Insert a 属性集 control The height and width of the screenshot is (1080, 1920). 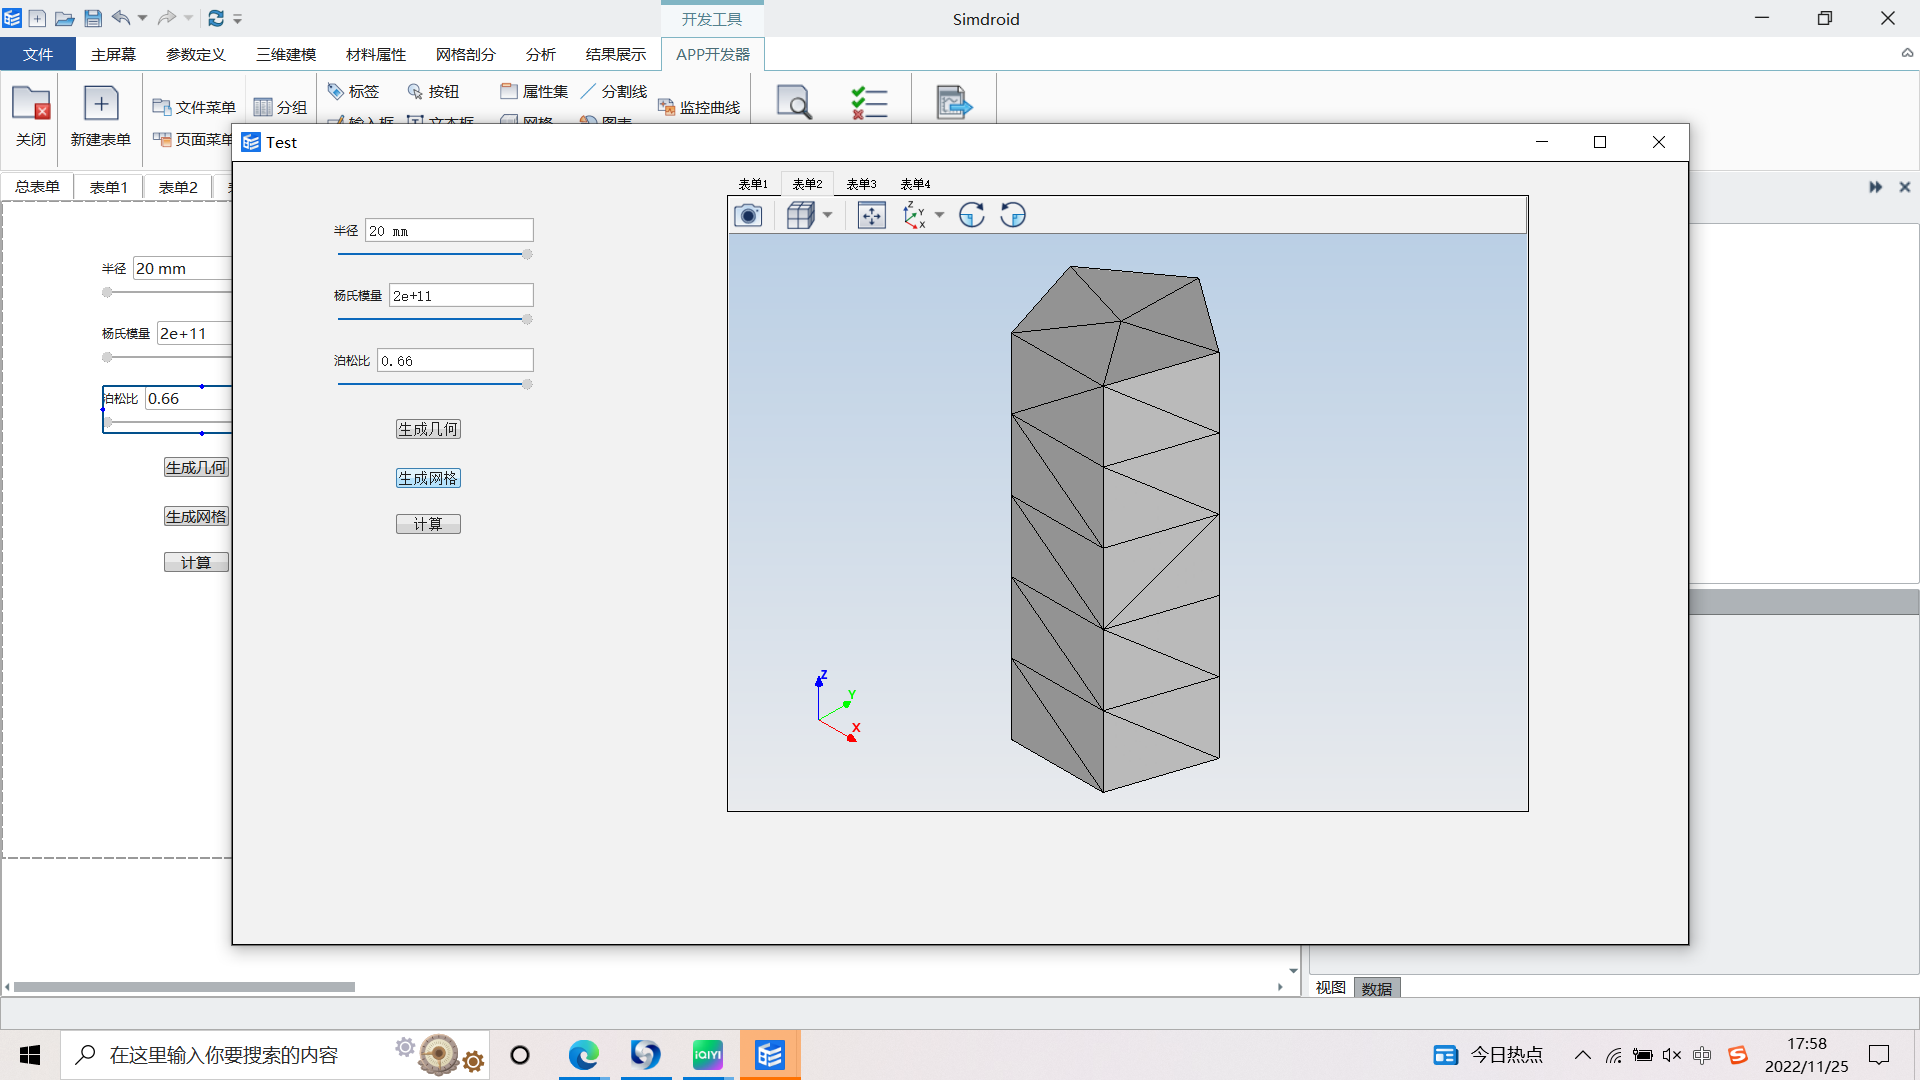(x=534, y=91)
